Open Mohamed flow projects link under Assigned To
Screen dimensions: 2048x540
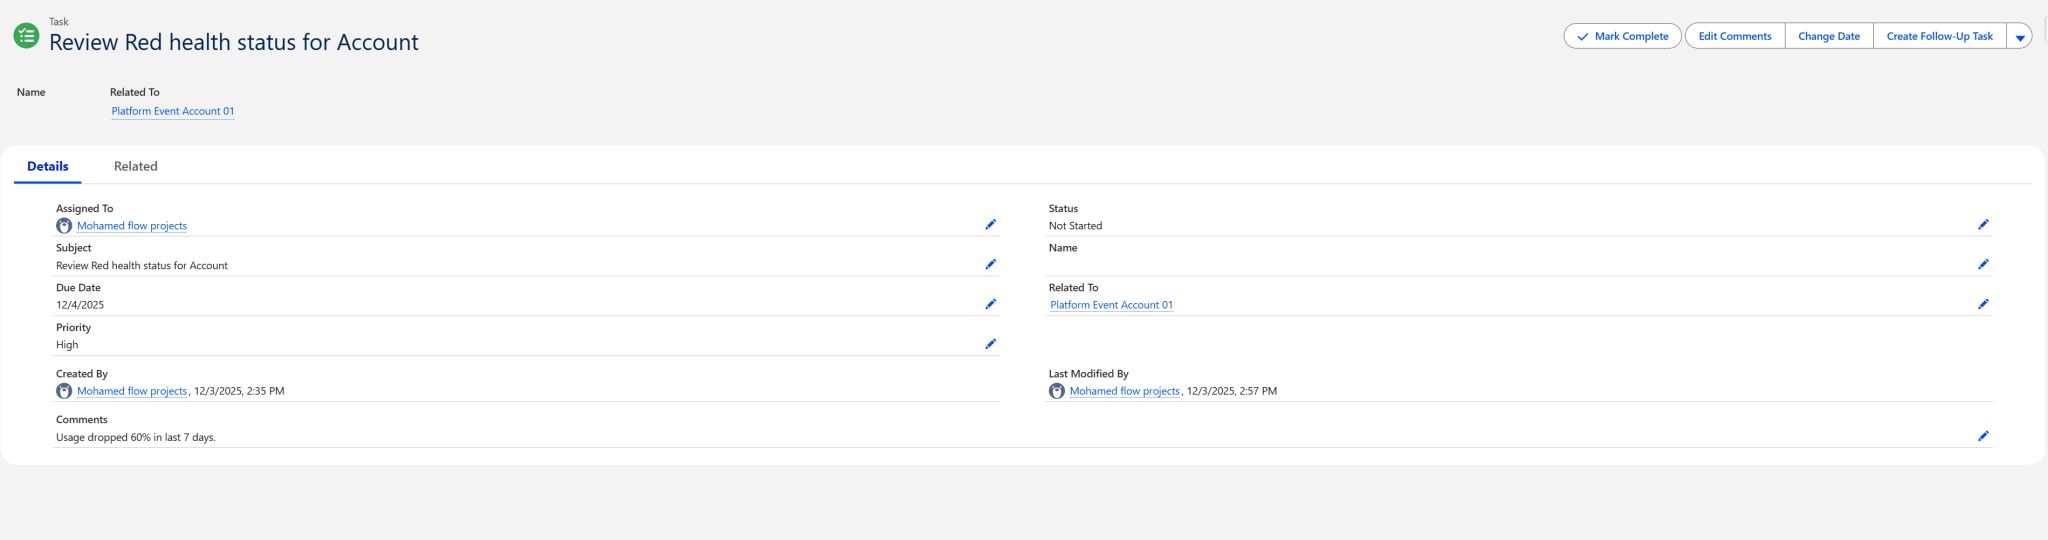pyautogui.click(x=132, y=226)
